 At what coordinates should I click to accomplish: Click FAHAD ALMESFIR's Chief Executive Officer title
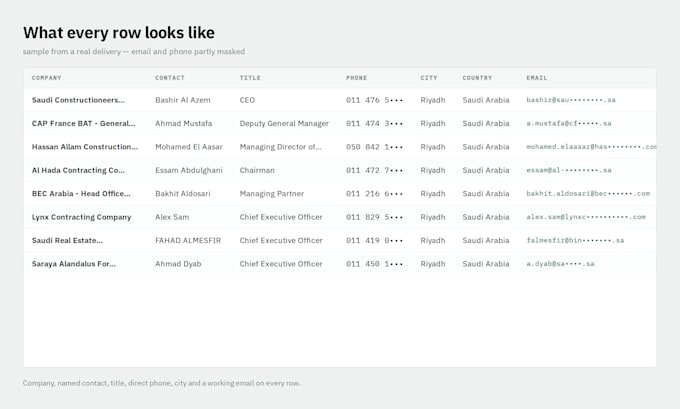coord(281,240)
